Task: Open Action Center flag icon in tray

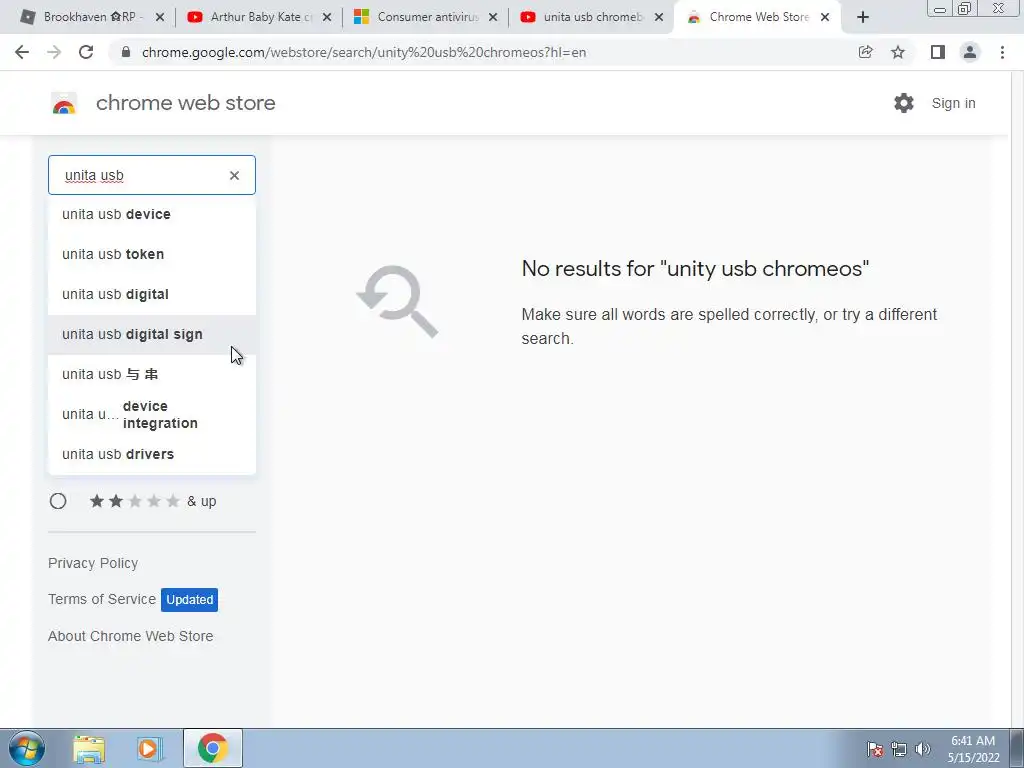Action: pos(875,749)
